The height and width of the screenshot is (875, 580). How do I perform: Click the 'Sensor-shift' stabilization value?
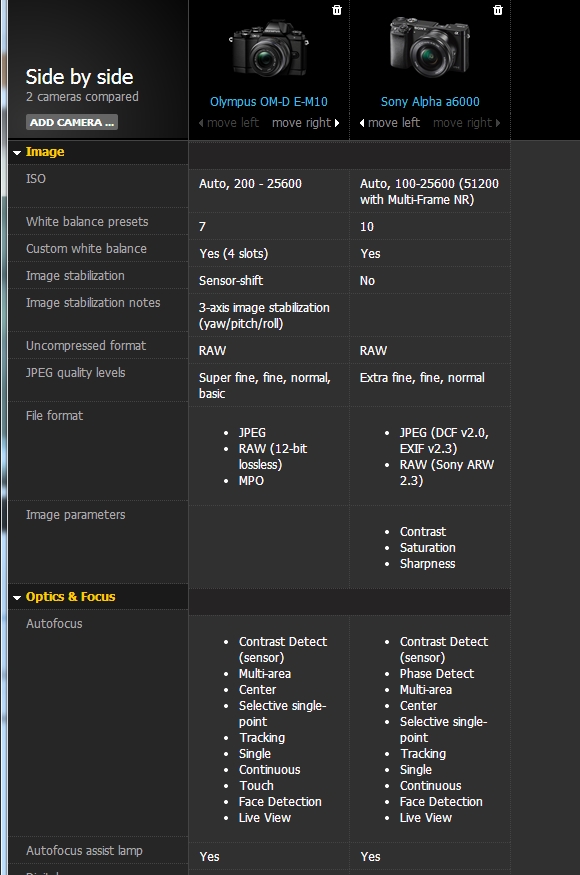tap(231, 281)
